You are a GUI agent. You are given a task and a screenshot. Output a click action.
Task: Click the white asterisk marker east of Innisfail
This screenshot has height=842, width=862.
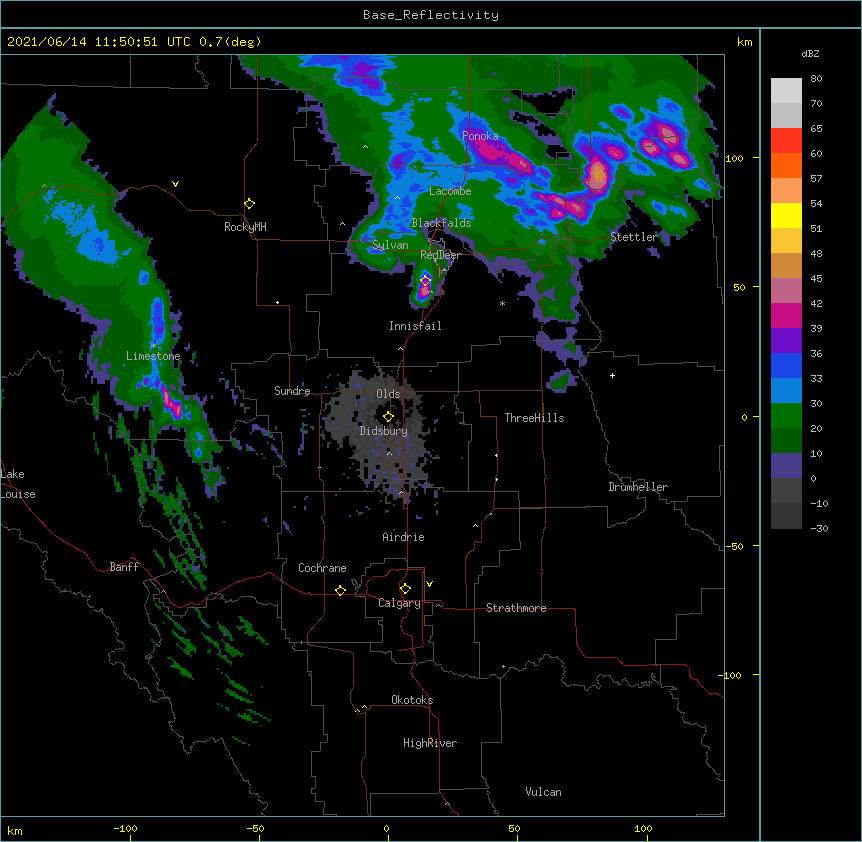coord(502,303)
